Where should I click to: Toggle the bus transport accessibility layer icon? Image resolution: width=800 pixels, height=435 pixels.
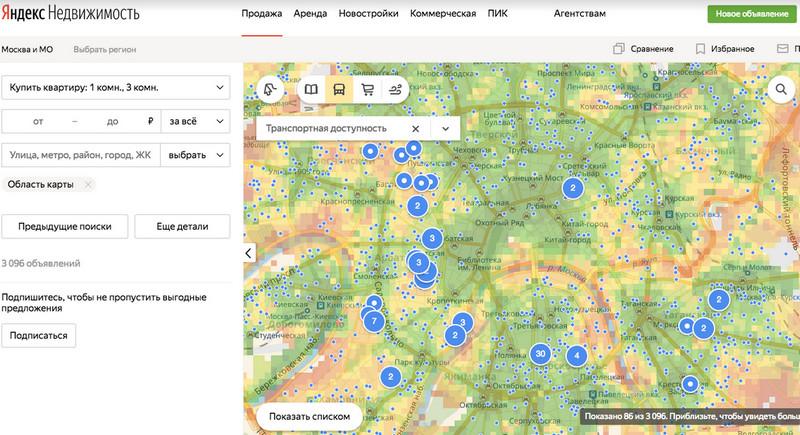[x=339, y=90]
